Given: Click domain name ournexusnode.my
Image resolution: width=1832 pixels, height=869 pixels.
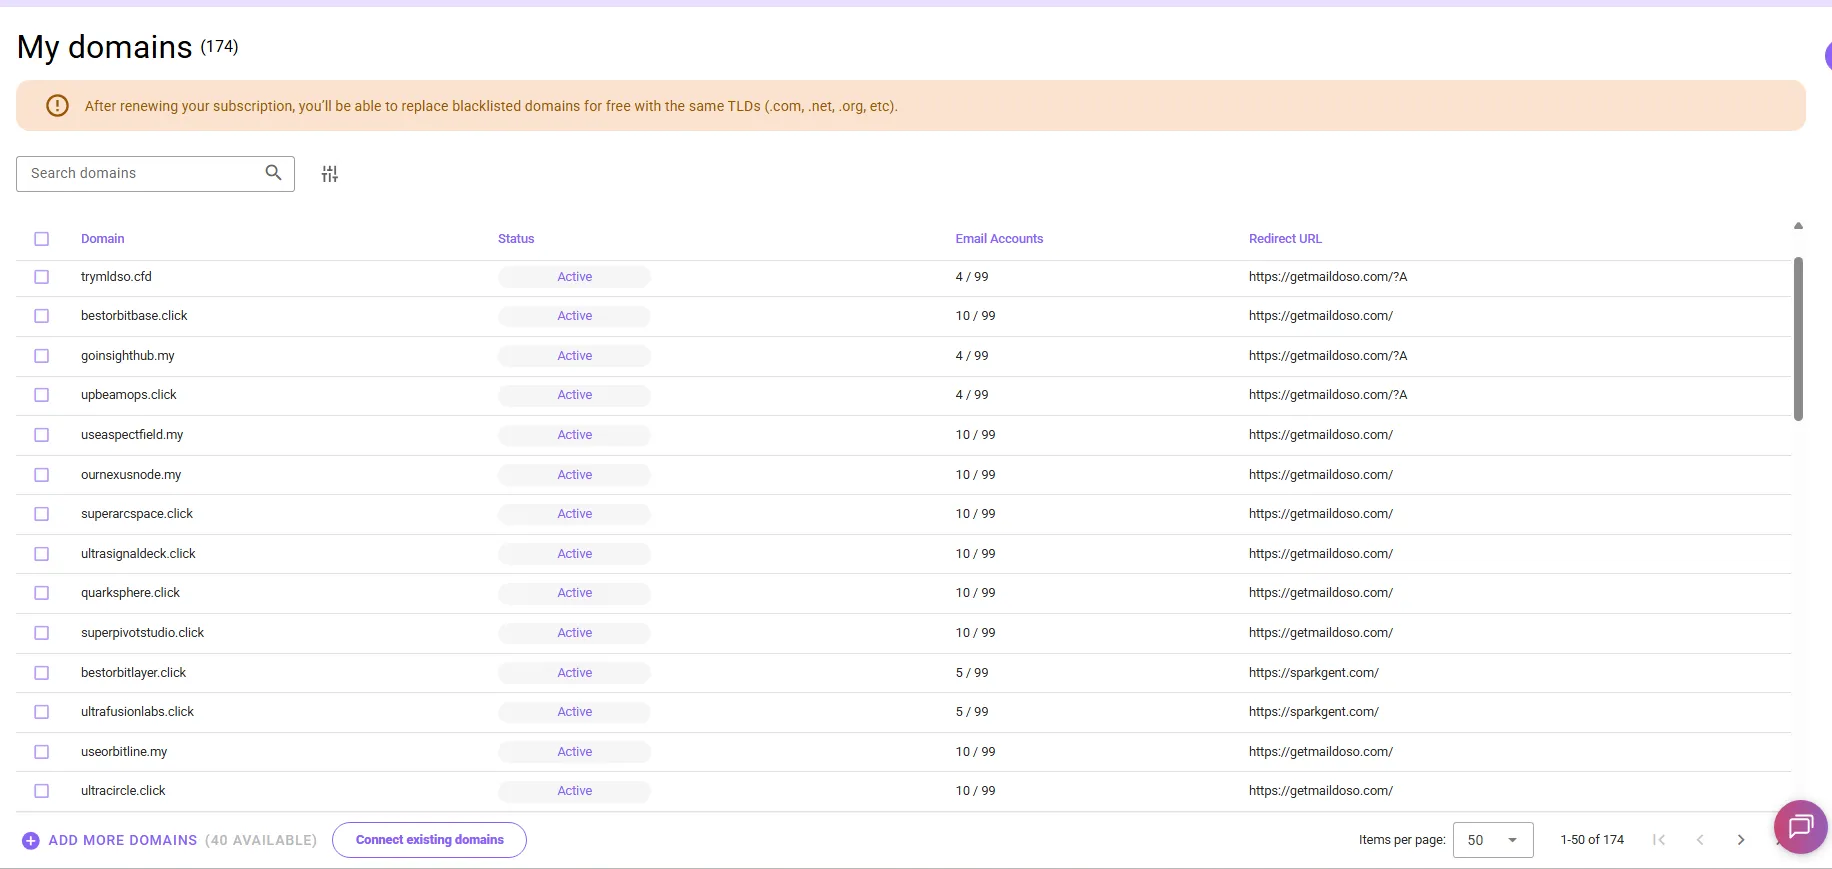Looking at the screenshot, I should [131, 475].
